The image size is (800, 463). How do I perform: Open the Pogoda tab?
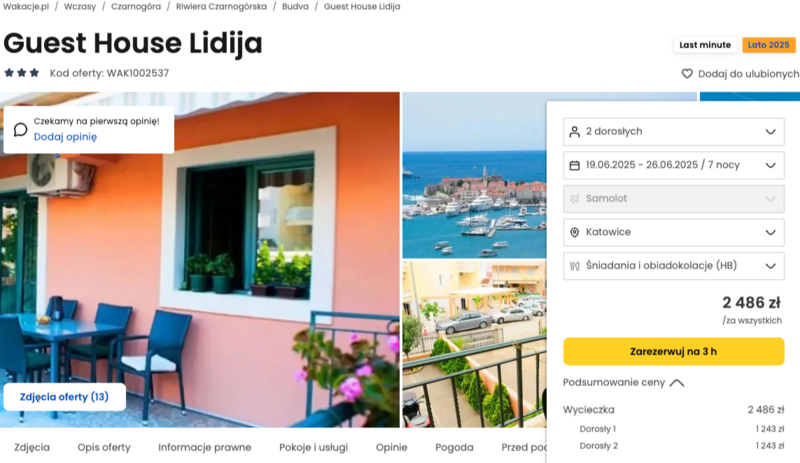pyautogui.click(x=454, y=447)
